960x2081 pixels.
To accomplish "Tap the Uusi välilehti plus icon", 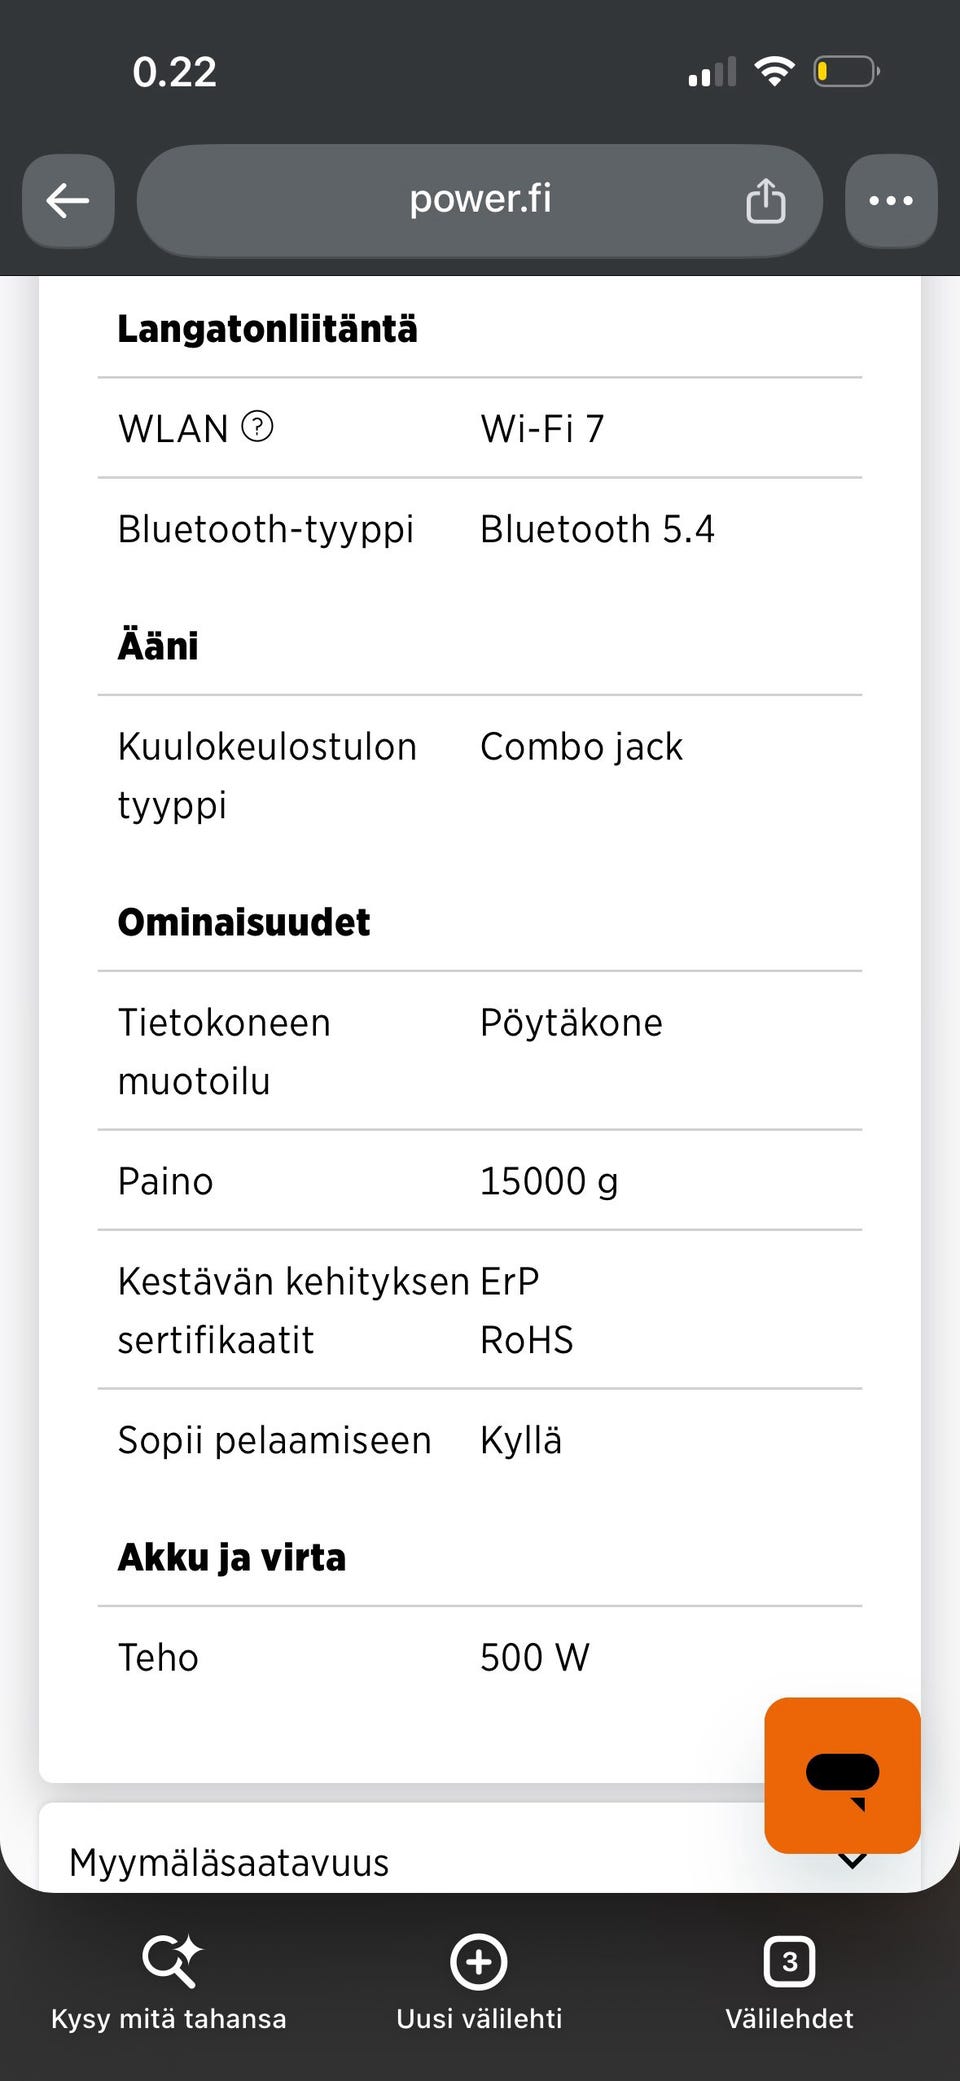I will coord(479,1961).
